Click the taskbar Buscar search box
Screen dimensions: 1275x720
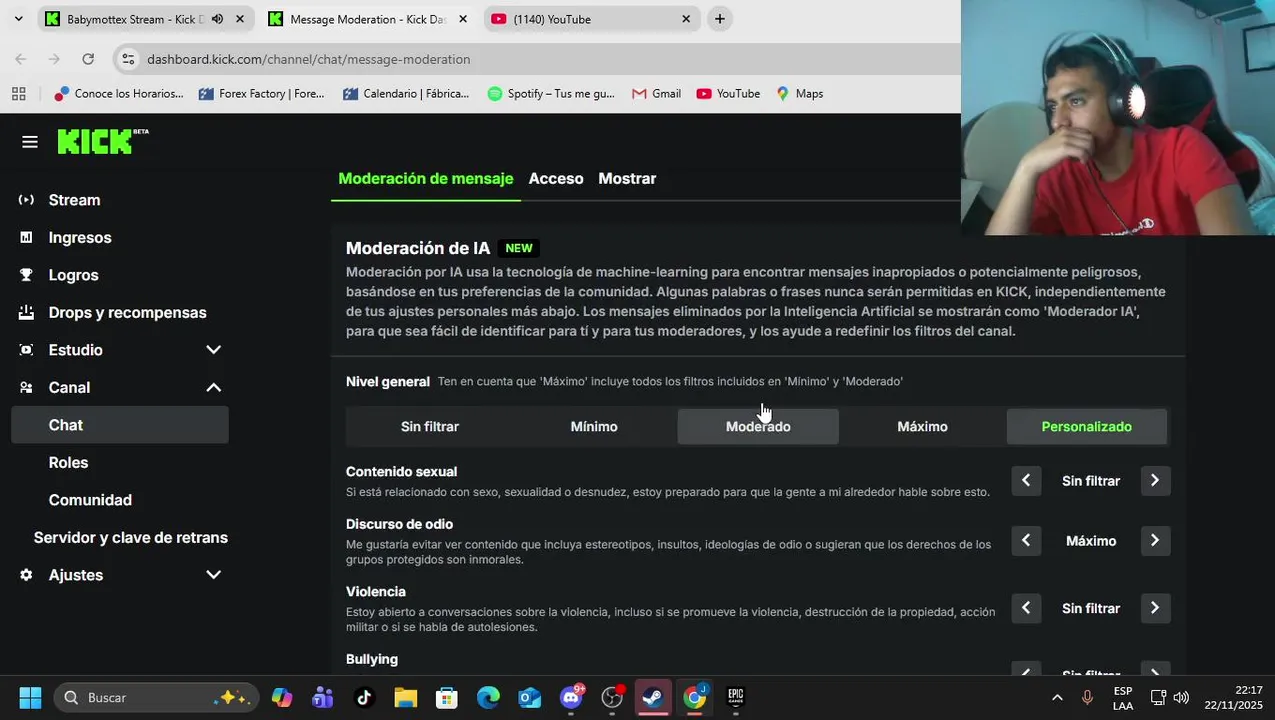(157, 697)
